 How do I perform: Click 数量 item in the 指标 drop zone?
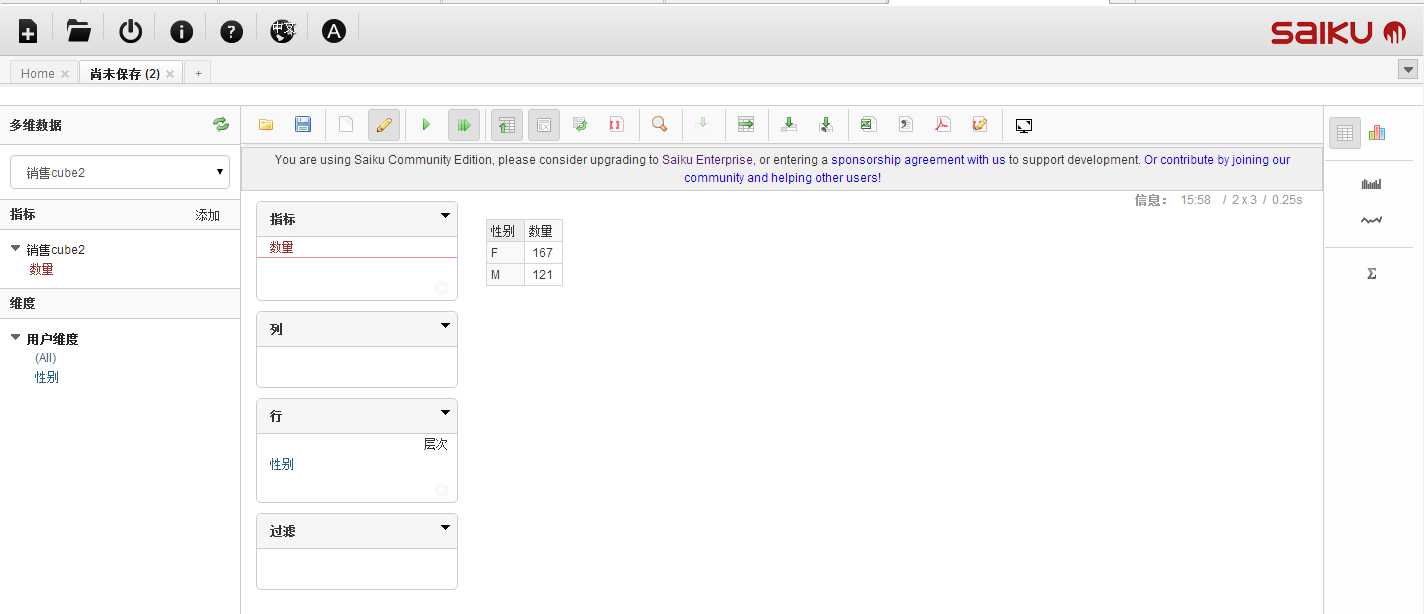click(282, 247)
